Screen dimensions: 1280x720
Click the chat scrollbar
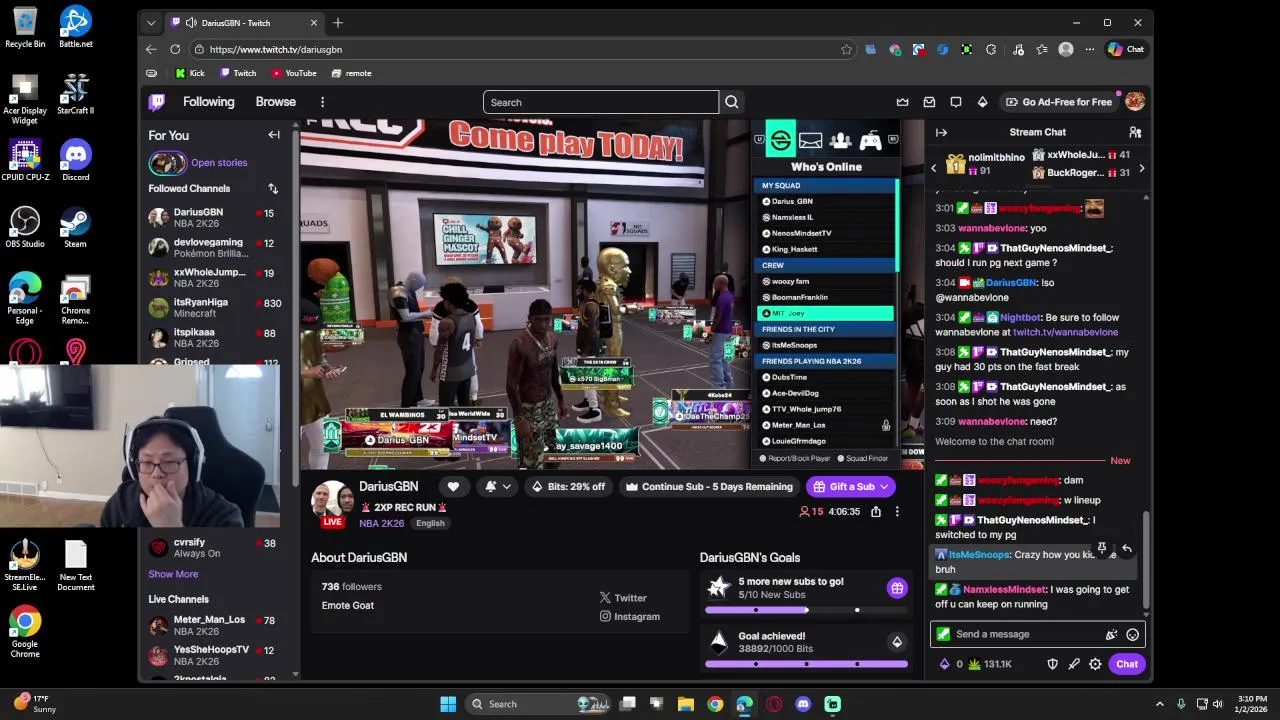[1146, 561]
